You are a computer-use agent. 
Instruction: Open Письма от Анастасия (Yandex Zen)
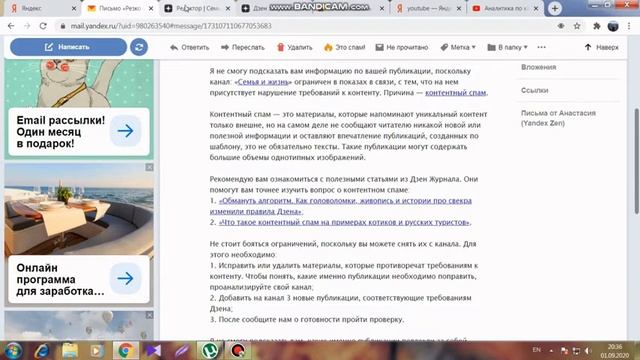click(558, 118)
